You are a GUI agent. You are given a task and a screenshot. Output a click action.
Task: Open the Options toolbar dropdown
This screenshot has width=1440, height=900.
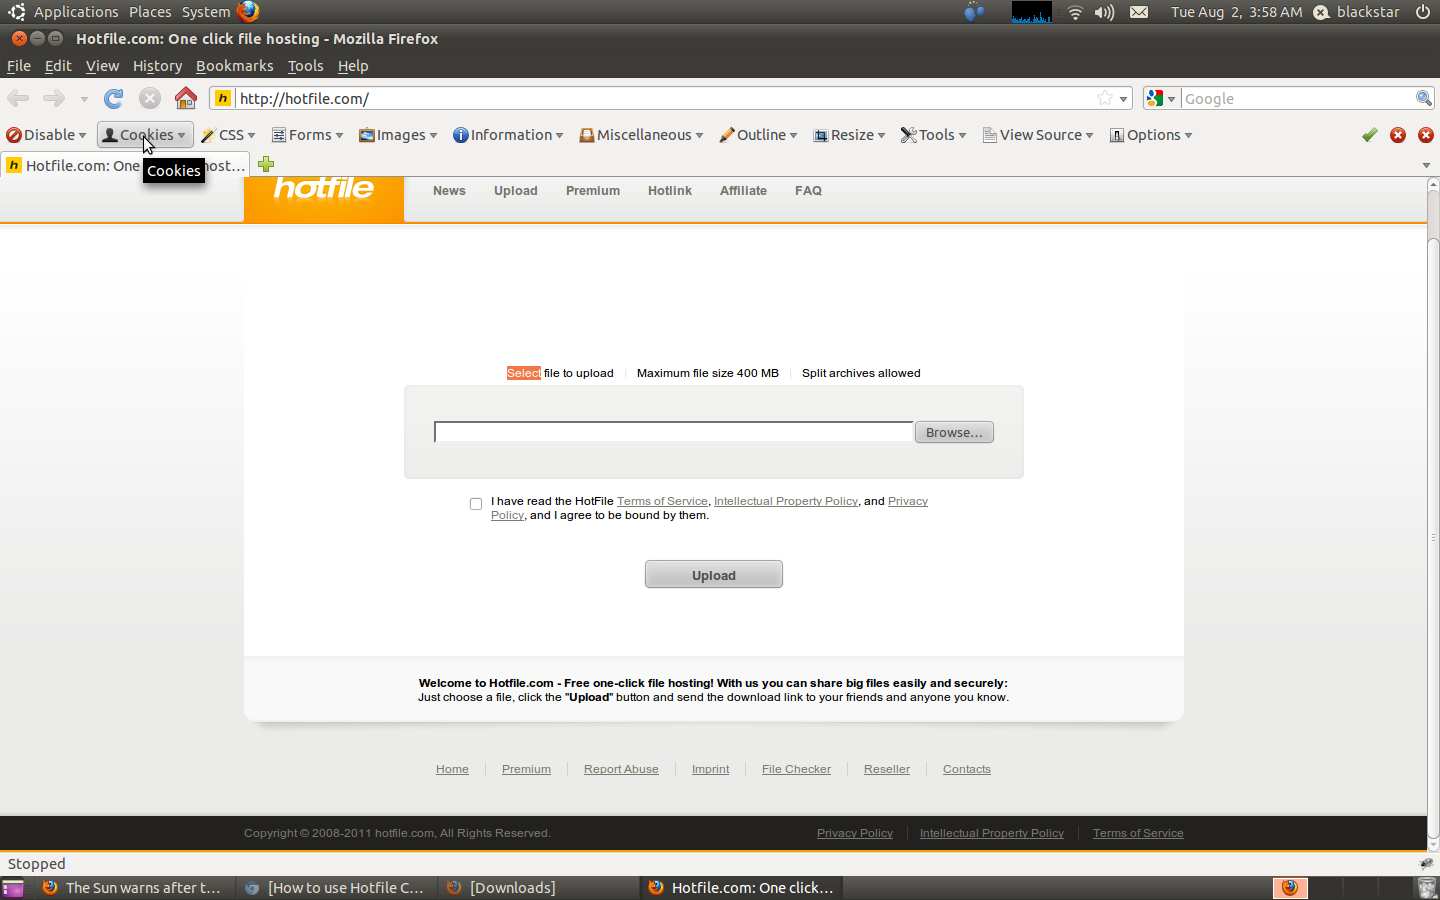(x=1151, y=135)
